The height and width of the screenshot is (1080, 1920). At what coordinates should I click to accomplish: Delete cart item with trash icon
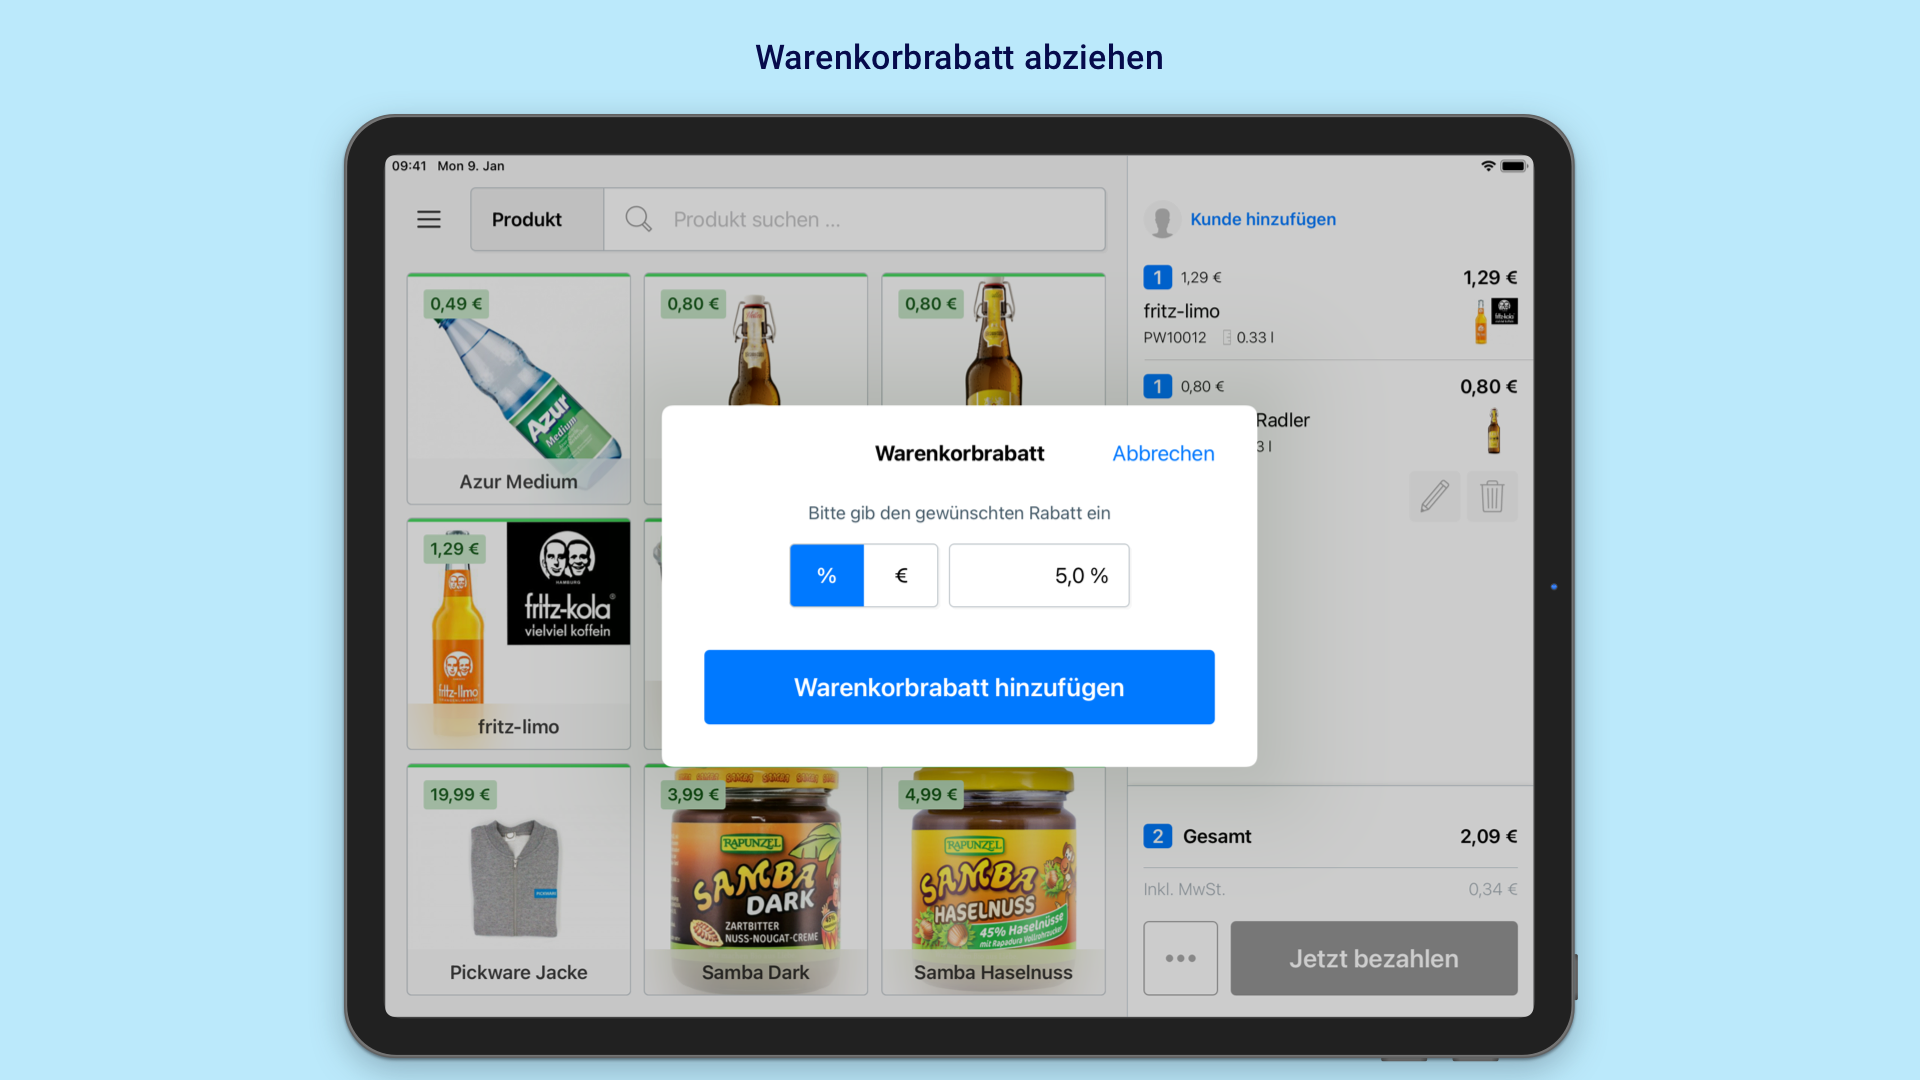tap(1492, 496)
